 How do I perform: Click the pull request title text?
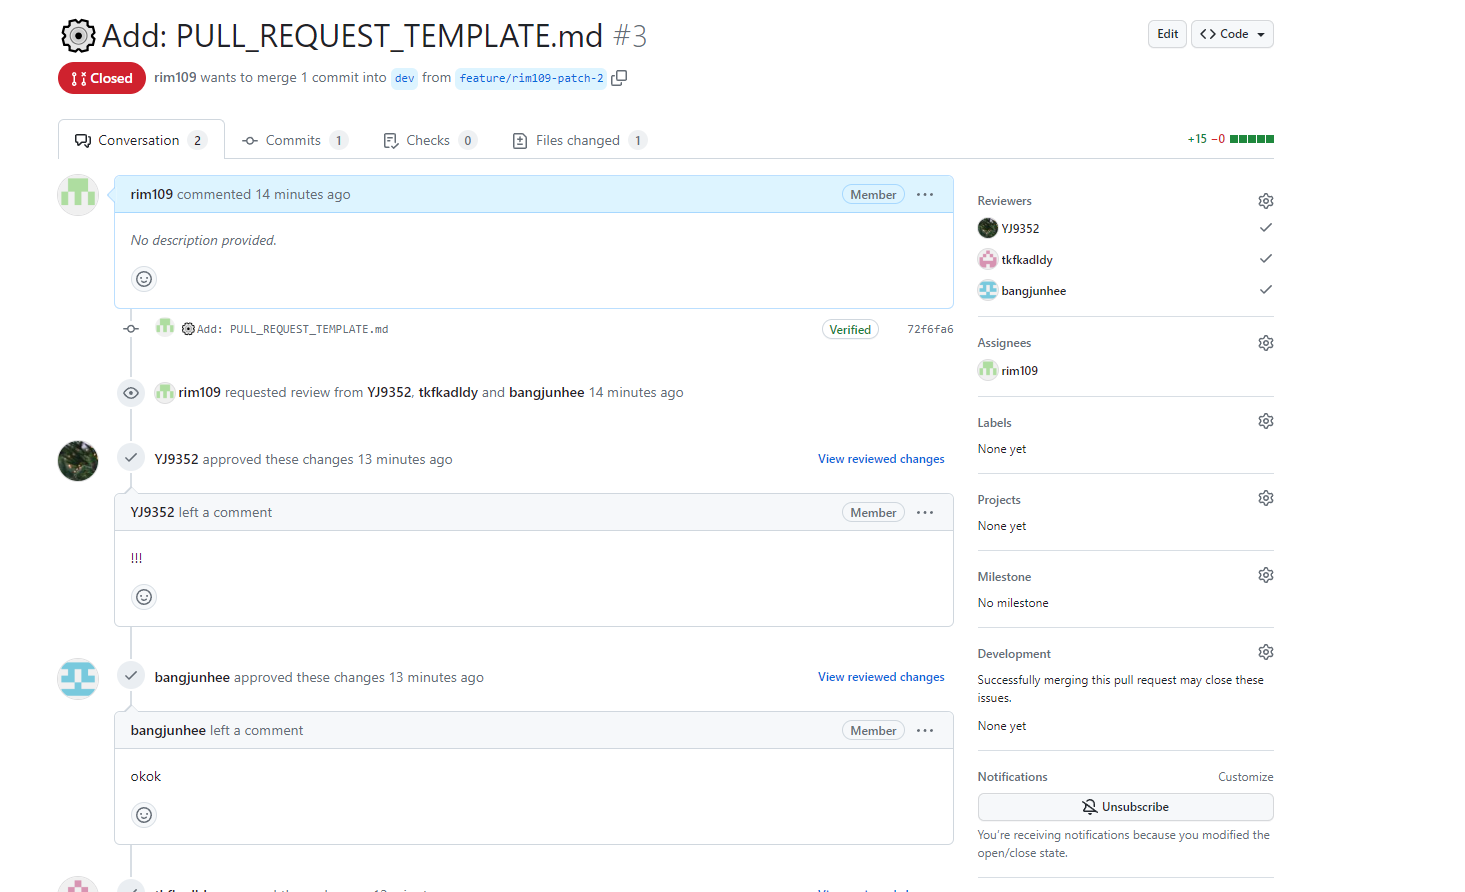click(x=331, y=36)
